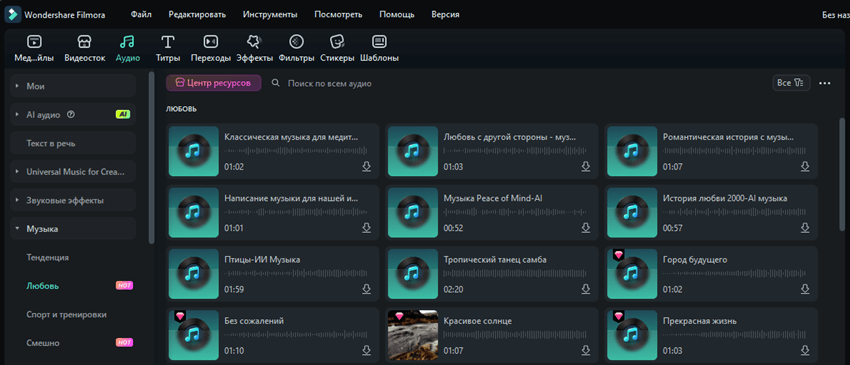Open the Посмотреть menu
The height and width of the screenshot is (365, 850).
(x=338, y=15)
